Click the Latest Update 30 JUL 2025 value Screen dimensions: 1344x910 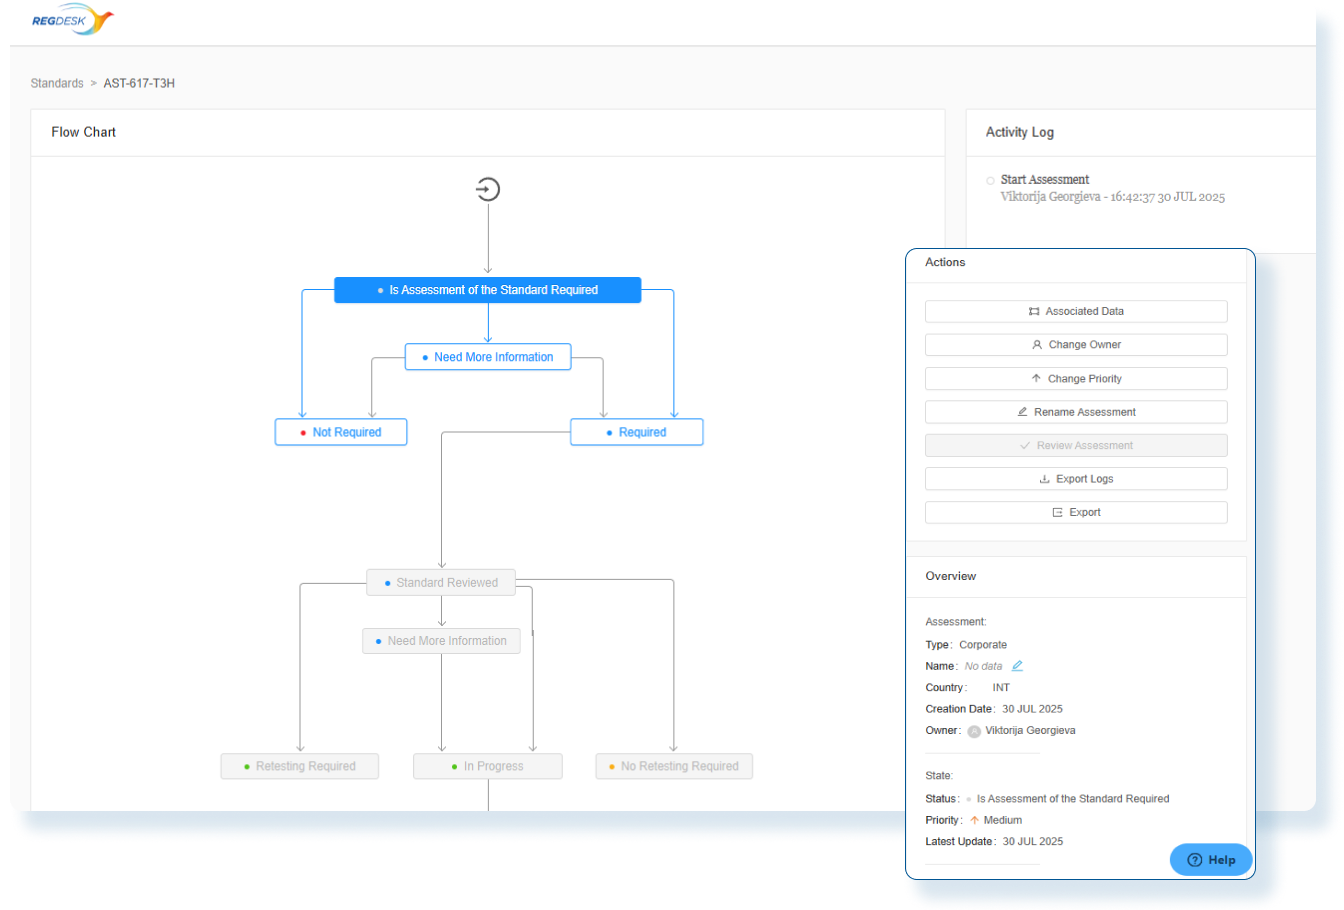tap(1033, 842)
